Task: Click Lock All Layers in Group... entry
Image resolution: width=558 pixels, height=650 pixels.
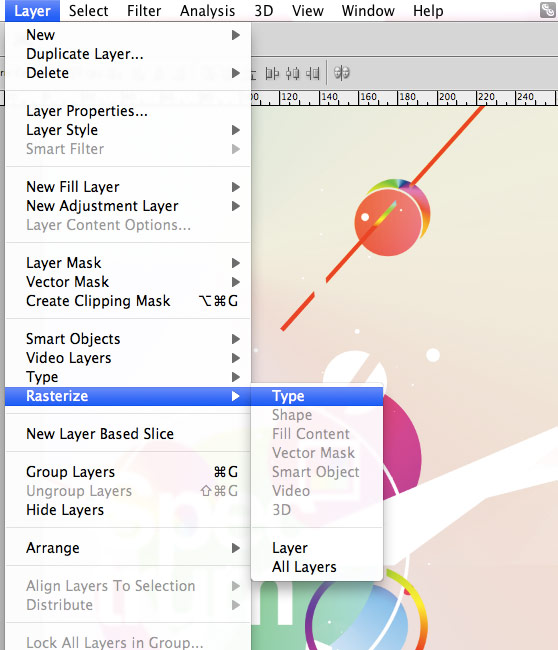Action: [128, 643]
